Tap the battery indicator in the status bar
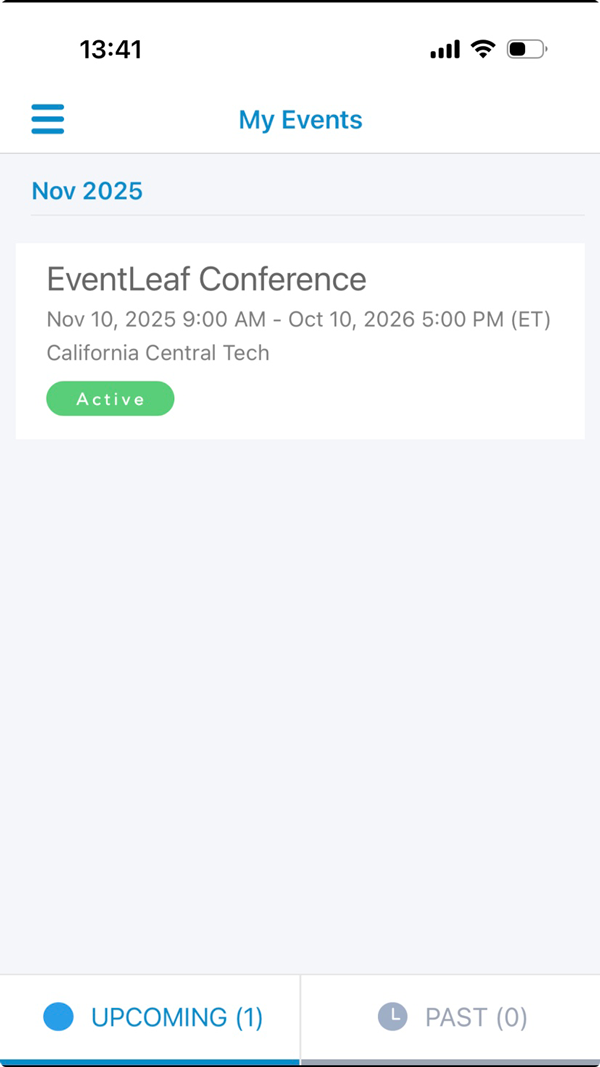The height and width of the screenshot is (1067, 600). point(525,48)
